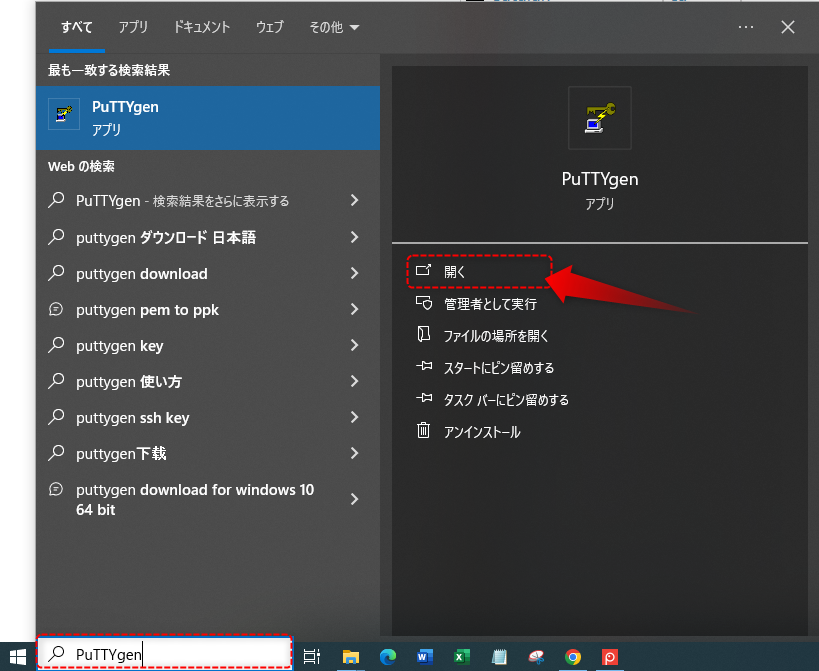This screenshot has height=671, width=819.
Task: Select 管理者として実行
Action: pyautogui.click(x=490, y=304)
